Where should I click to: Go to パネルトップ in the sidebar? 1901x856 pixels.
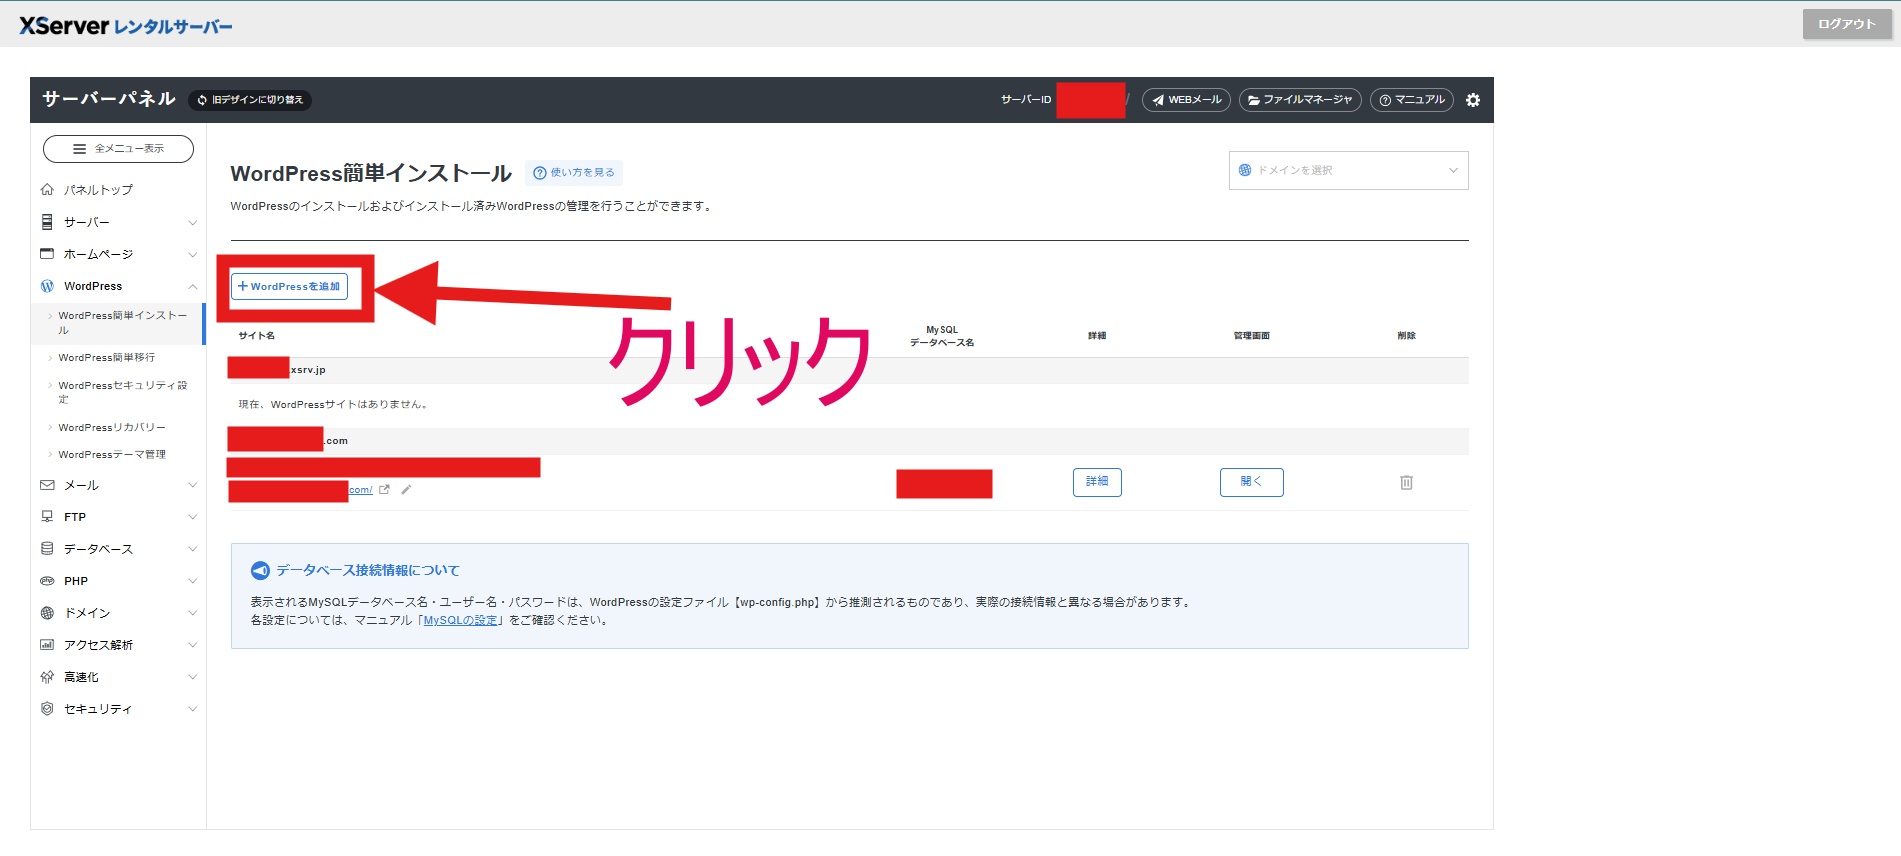(x=98, y=190)
